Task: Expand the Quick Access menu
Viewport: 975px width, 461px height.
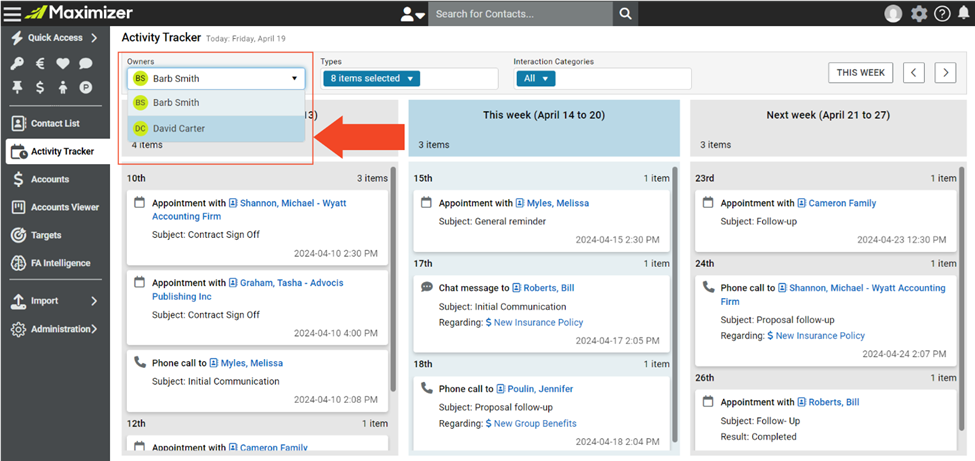Action: pyautogui.click(x=55, y=38)
